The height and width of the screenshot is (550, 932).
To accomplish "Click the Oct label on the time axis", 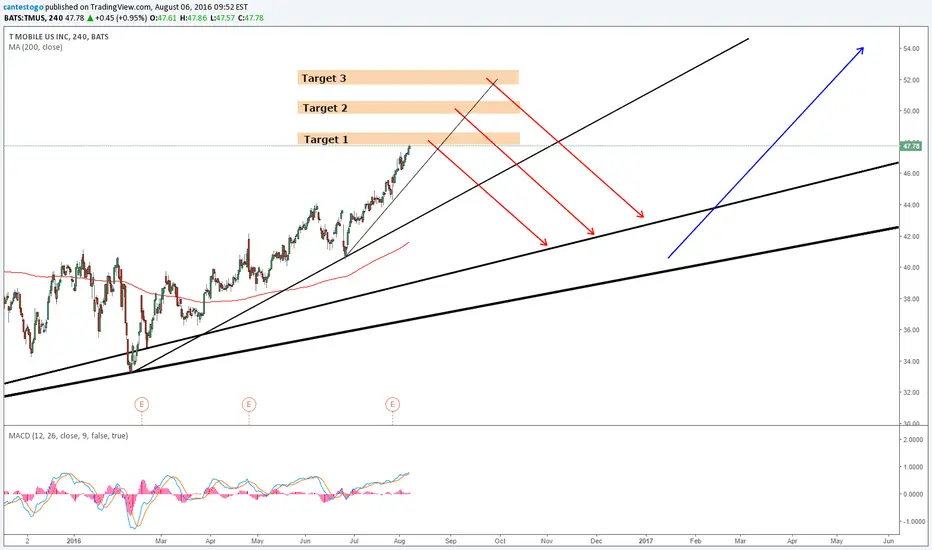I will 500,541.
